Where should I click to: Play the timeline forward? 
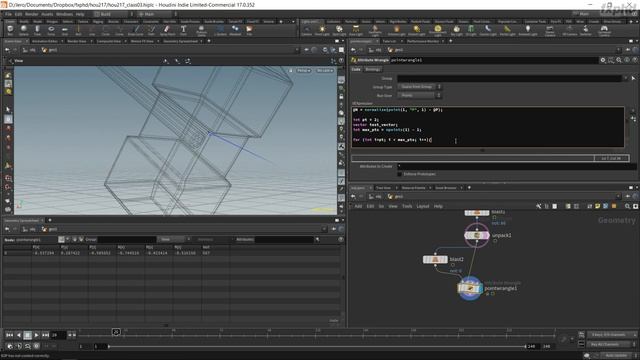(x=36, y=335)
